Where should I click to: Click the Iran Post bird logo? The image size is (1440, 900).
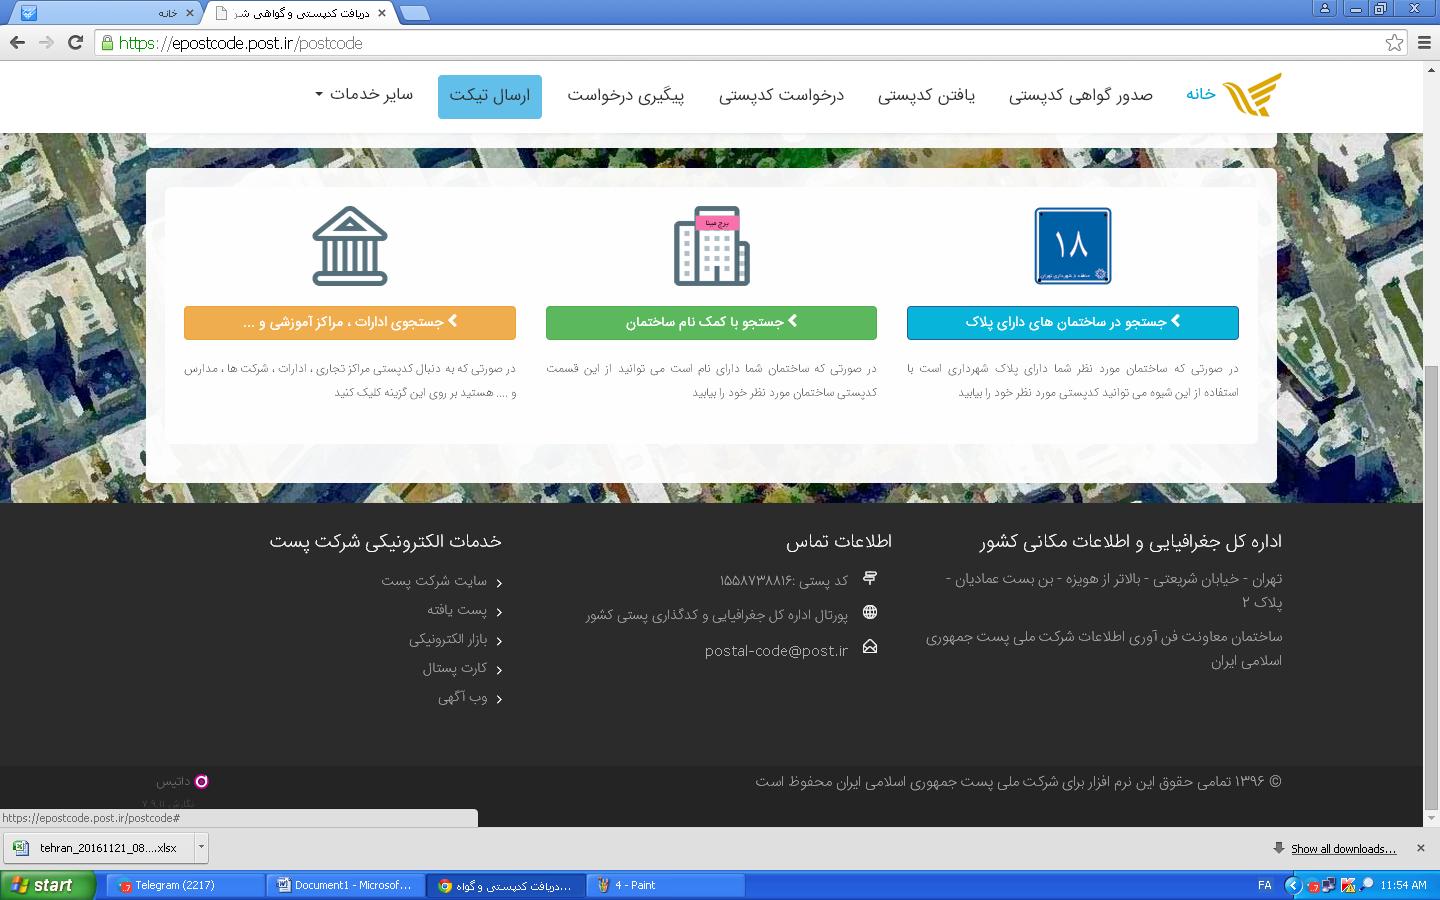coord(1252,95)
